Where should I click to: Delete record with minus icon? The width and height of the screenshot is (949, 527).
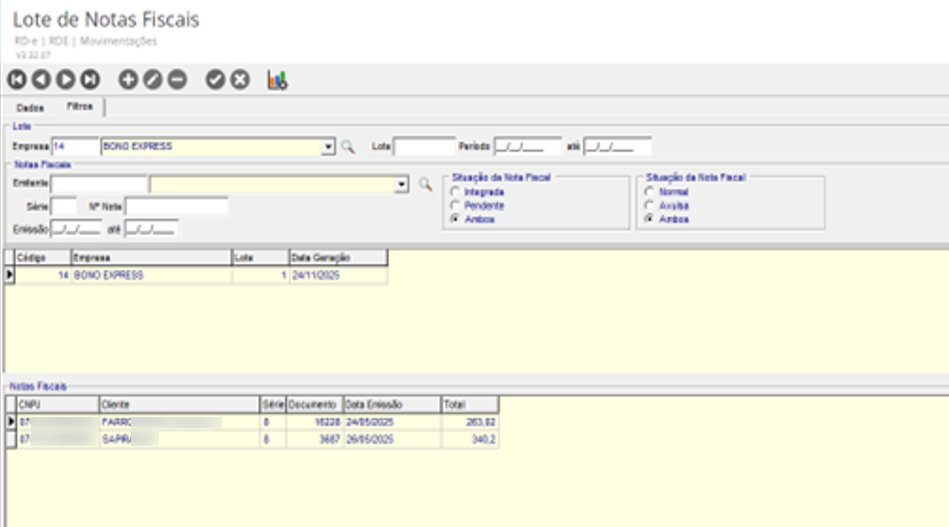[x=177, y=80]
